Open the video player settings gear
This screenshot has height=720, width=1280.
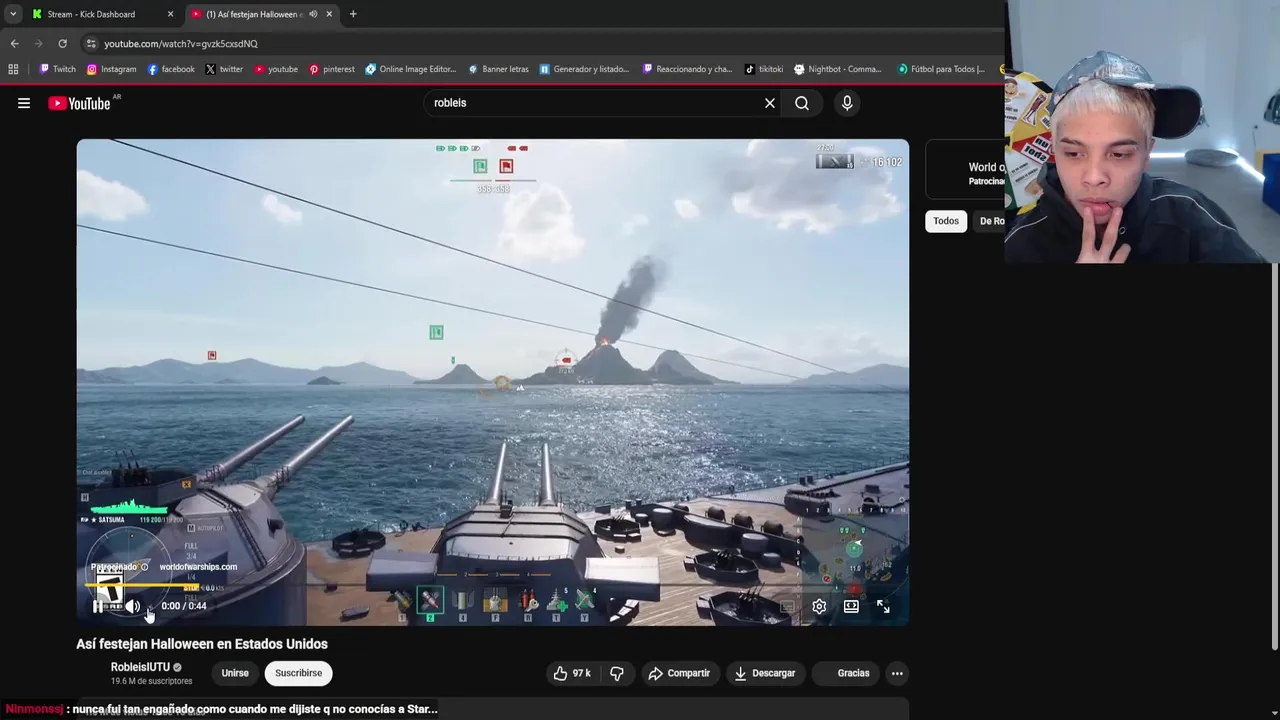pyautogui.click(x=819, y=606)
